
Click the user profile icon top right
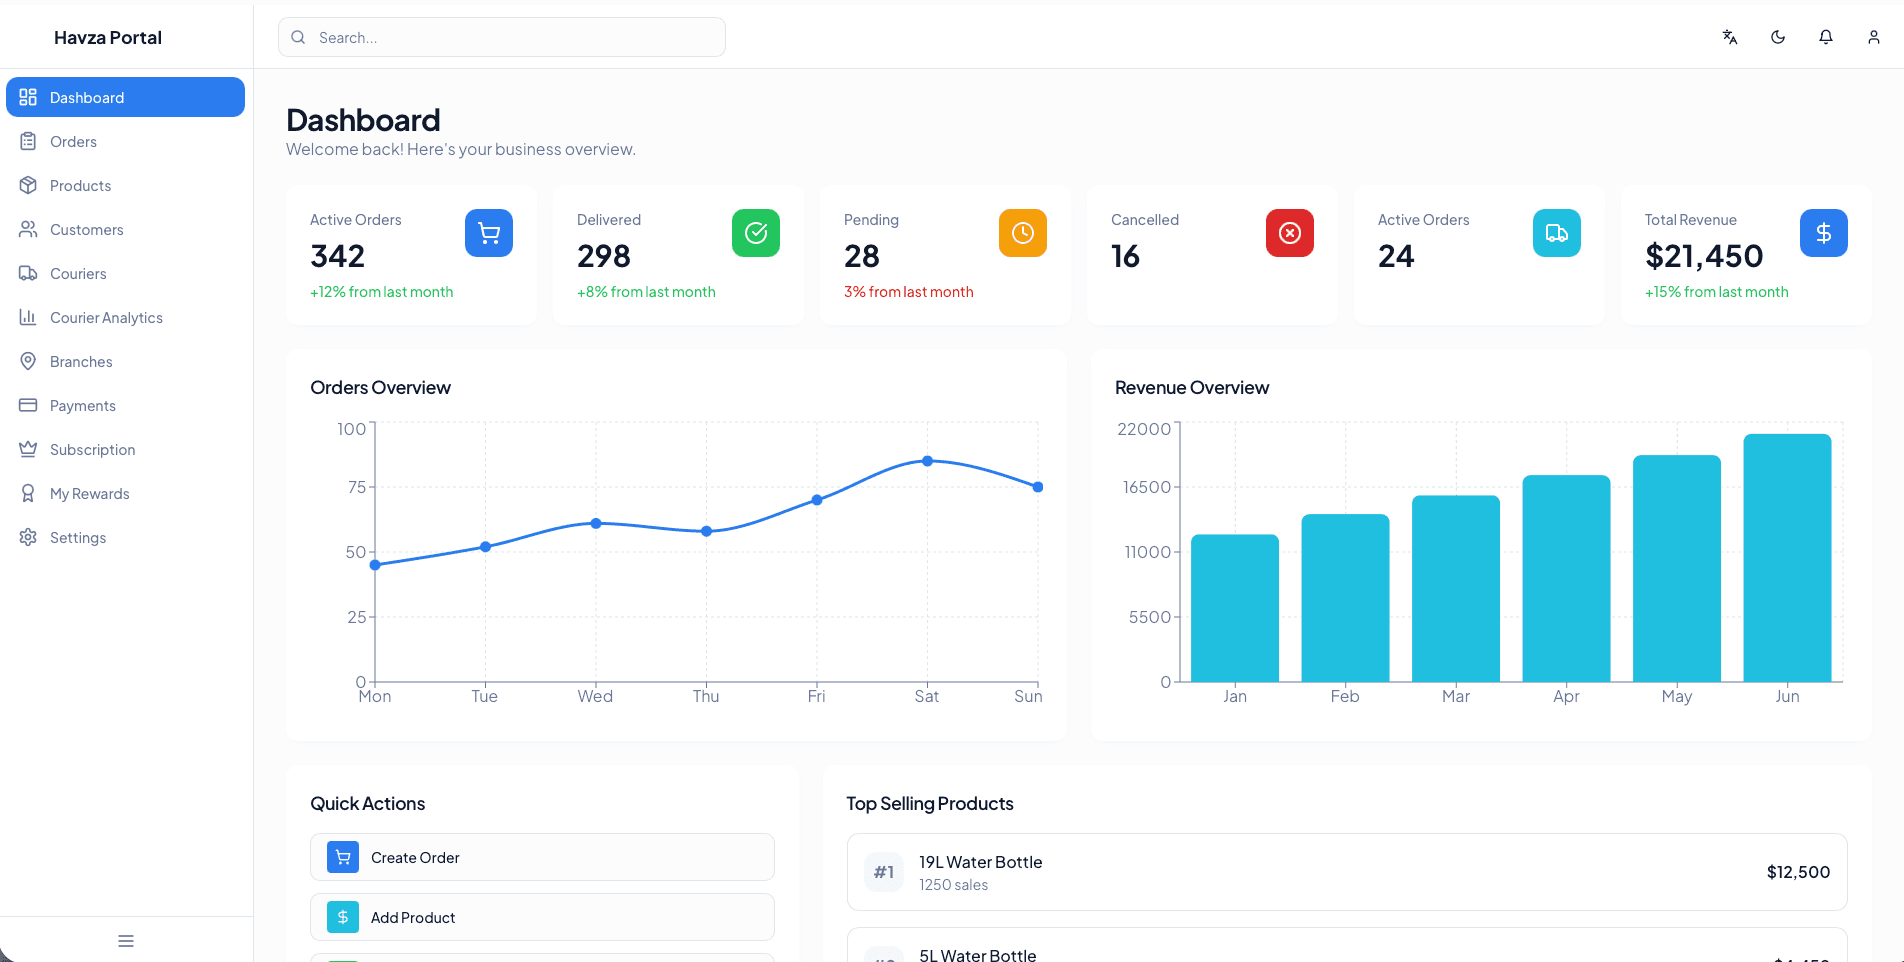pos(1873,37)
